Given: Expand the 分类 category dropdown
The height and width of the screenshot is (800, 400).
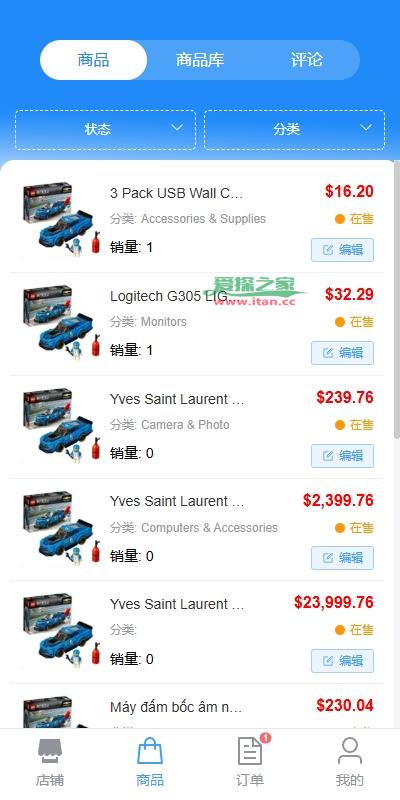Looking at the screenshot, I should 294,130.
